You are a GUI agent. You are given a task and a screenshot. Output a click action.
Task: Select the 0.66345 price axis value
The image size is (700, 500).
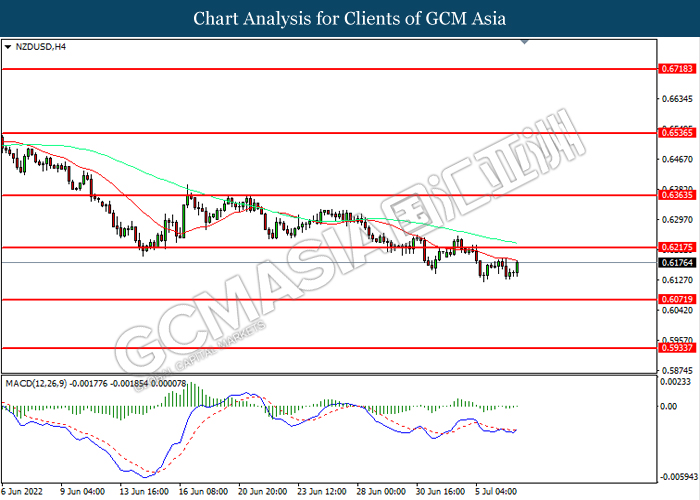pyautogui.click(x=677, y=99)
